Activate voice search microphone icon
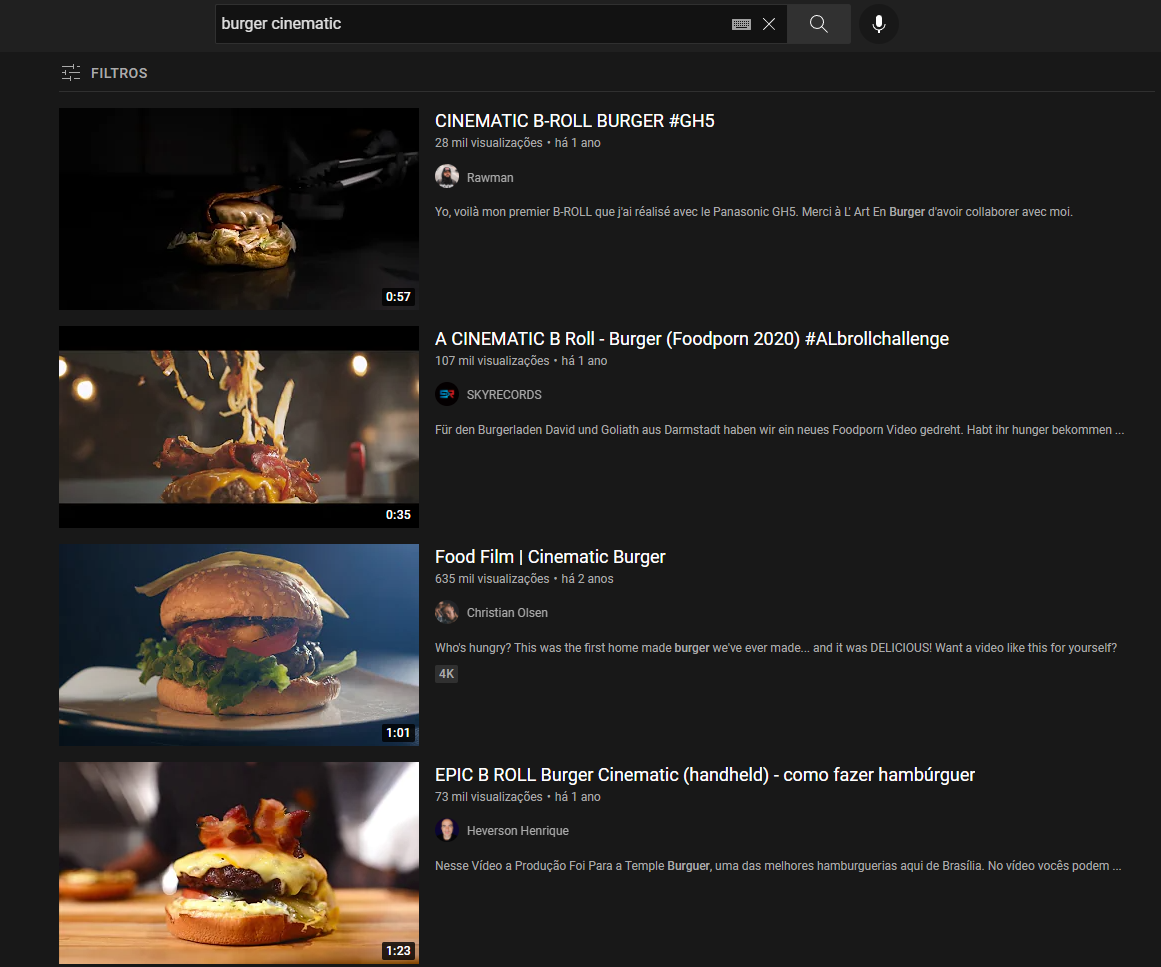The height and width of the screenshot is (967, 1161). coord(878,24)
